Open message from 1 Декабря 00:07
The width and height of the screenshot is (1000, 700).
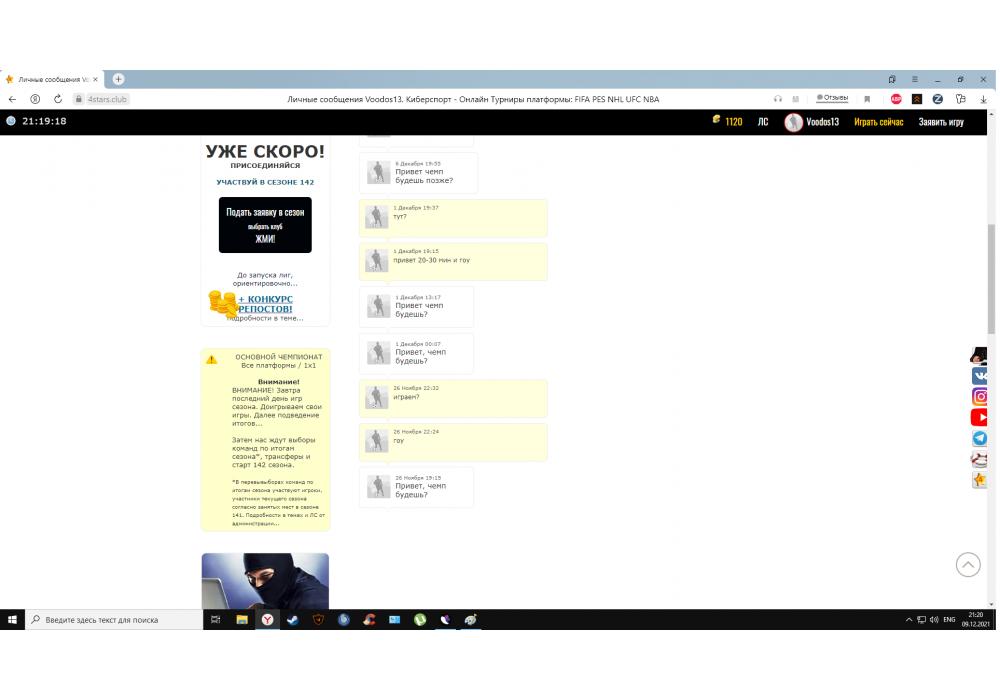point(416,353)
